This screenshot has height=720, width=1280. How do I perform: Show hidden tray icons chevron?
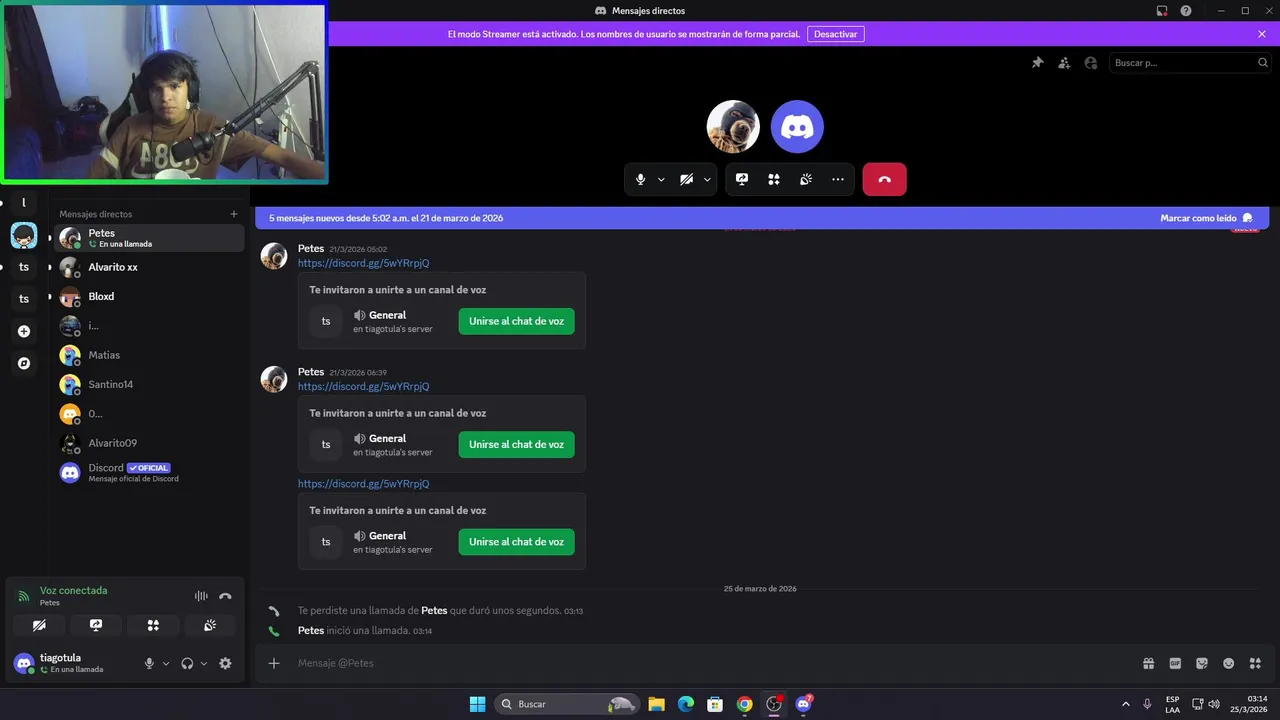point(1126,704)
